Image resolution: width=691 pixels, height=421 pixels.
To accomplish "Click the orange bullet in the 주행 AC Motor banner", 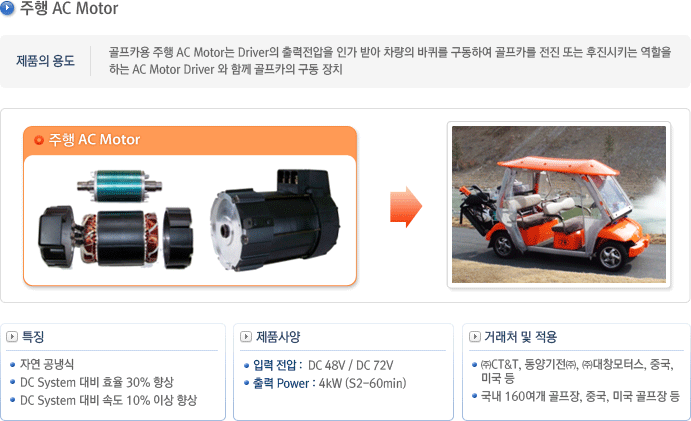I will pos(39,140).
